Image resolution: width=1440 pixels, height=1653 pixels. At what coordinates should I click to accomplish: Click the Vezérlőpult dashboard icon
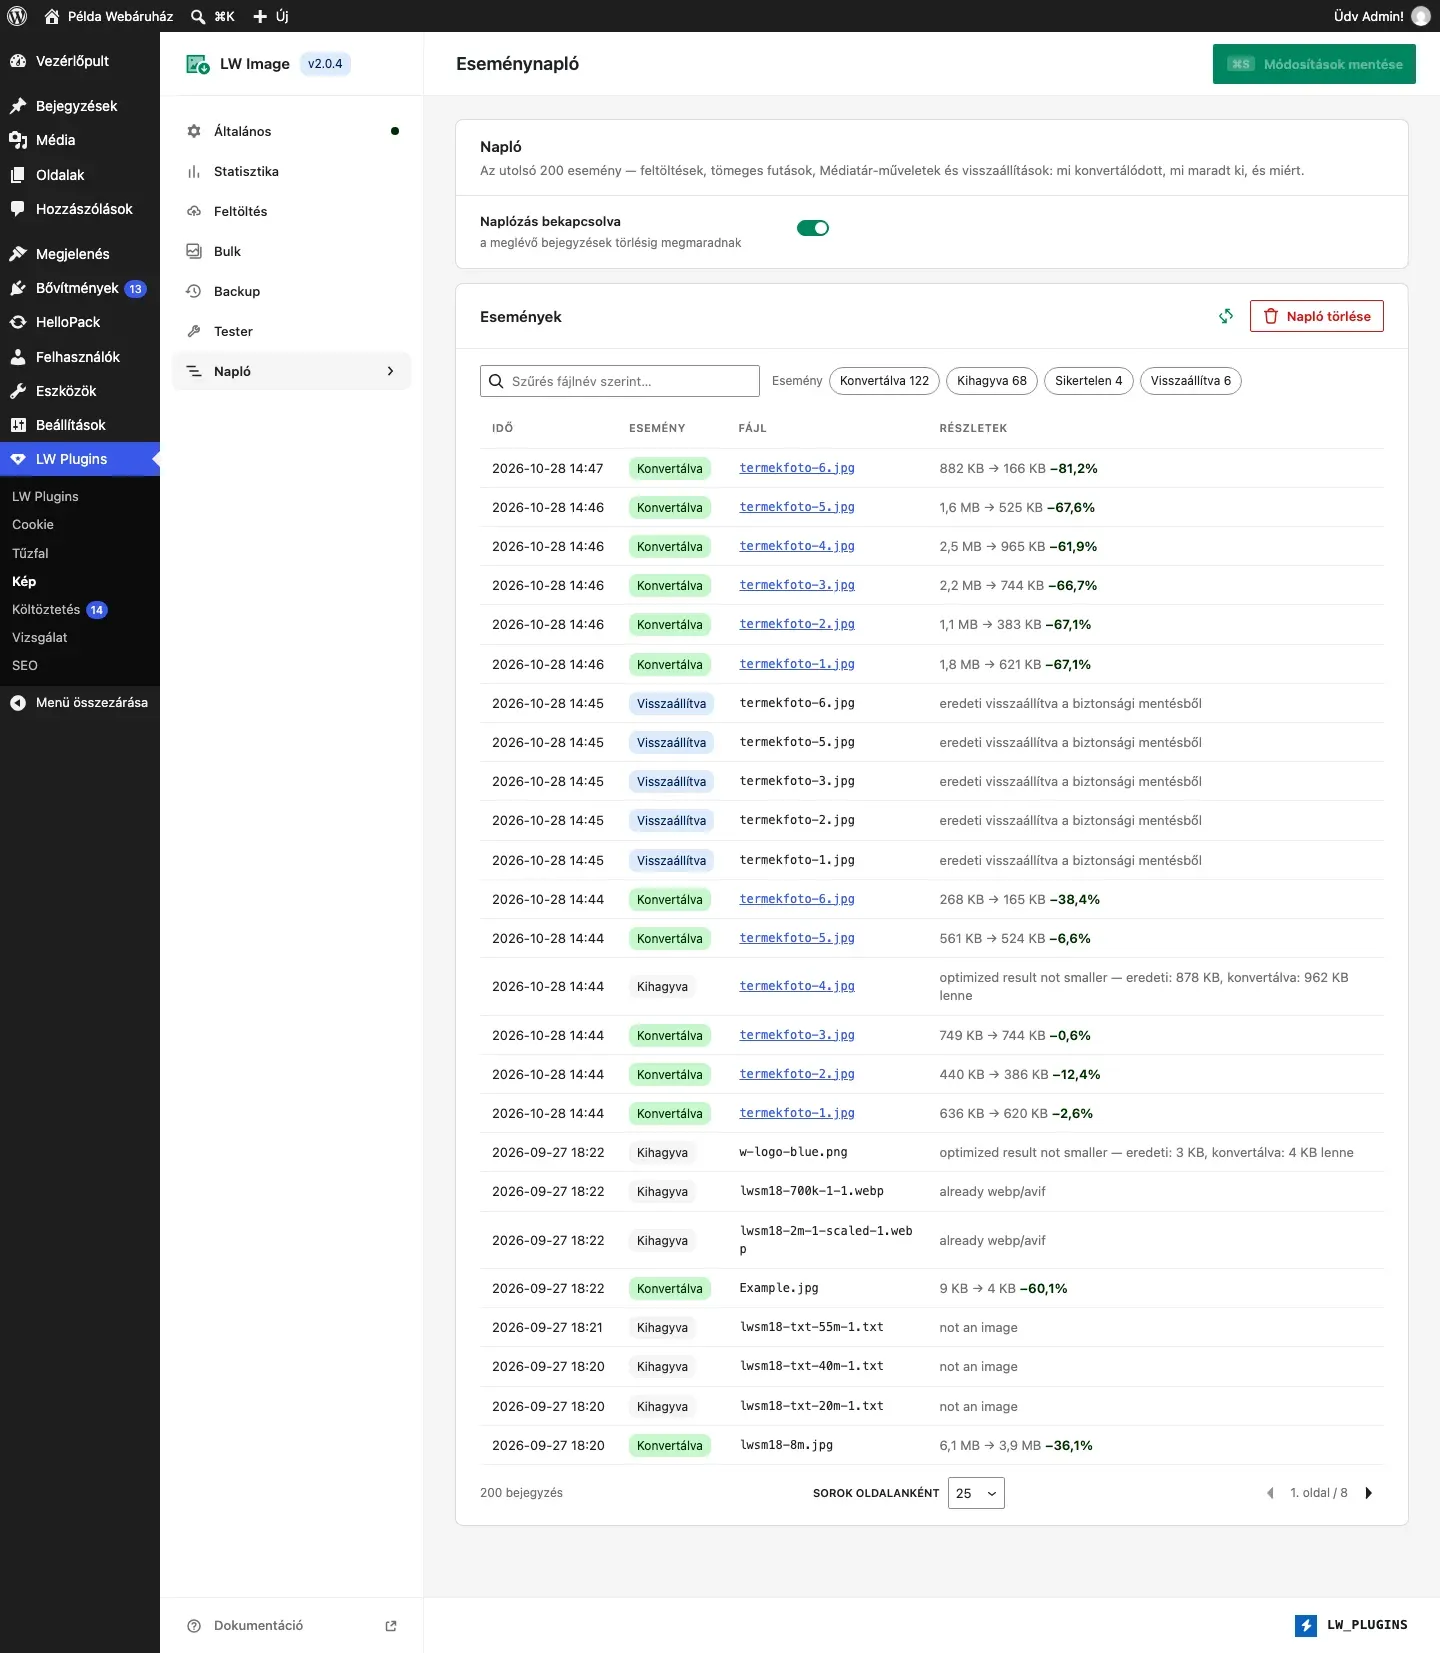point(18,61)
